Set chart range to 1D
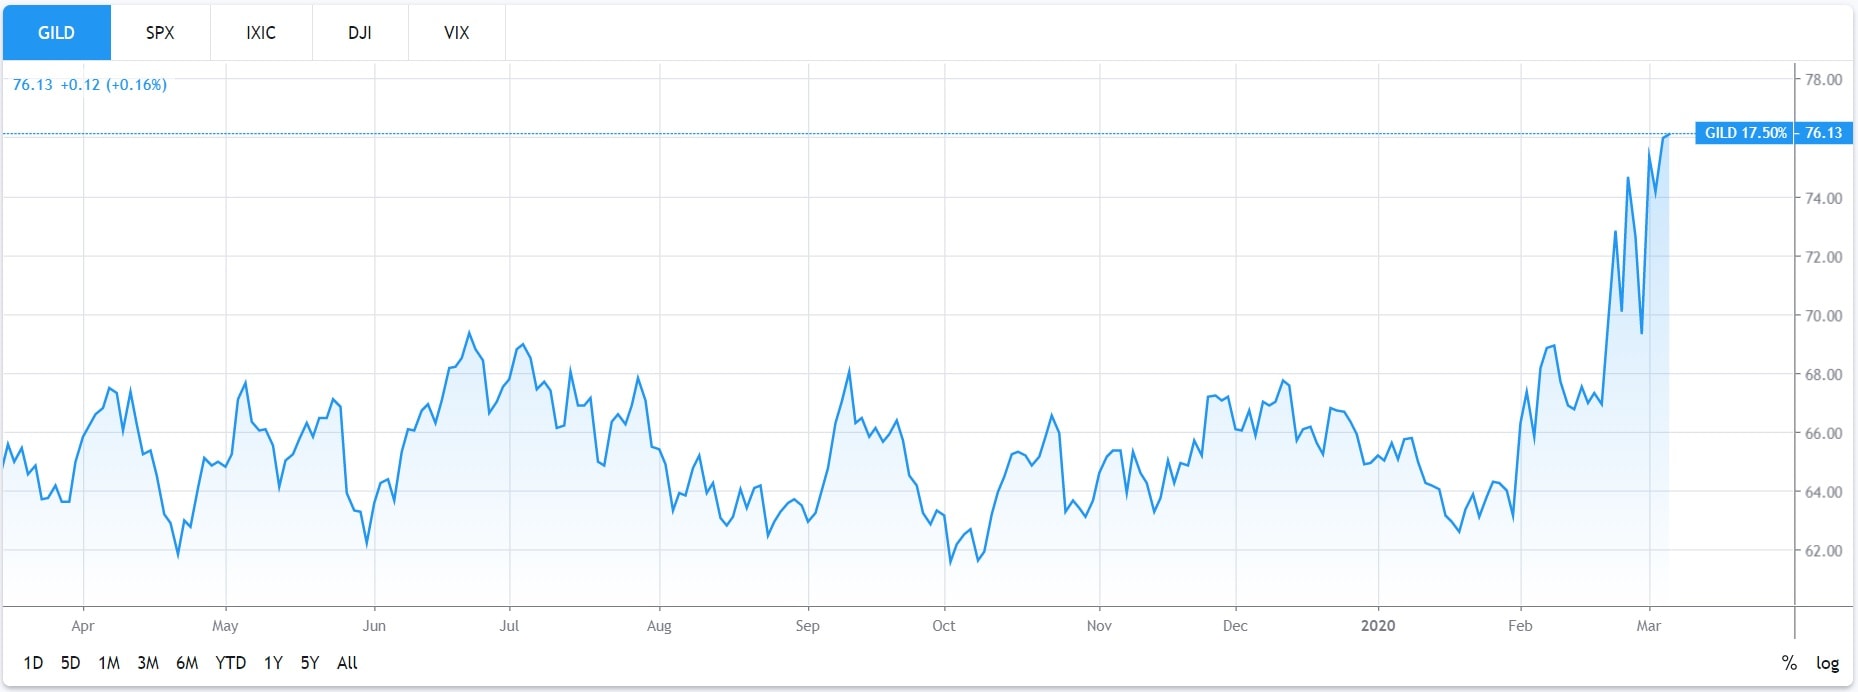The width and height of the screenshot is (1858, 692). click(33, 663)
